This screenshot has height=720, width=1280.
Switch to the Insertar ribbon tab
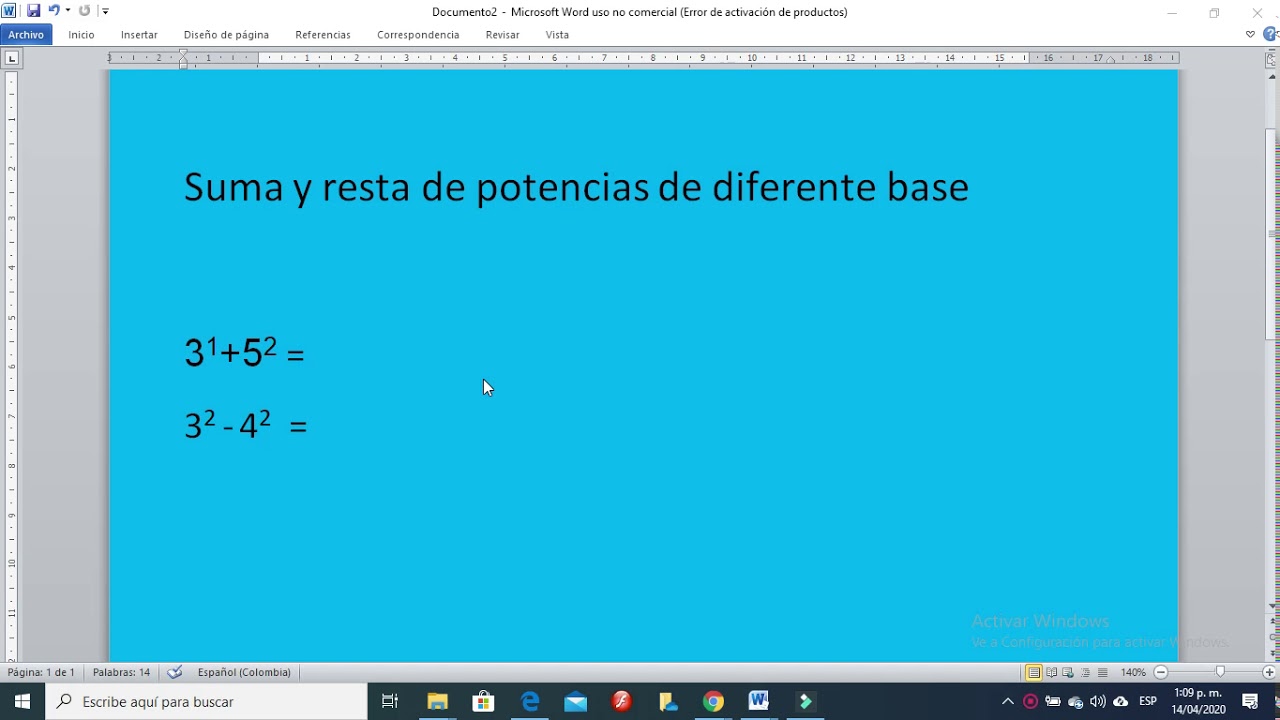click(139, 34)
